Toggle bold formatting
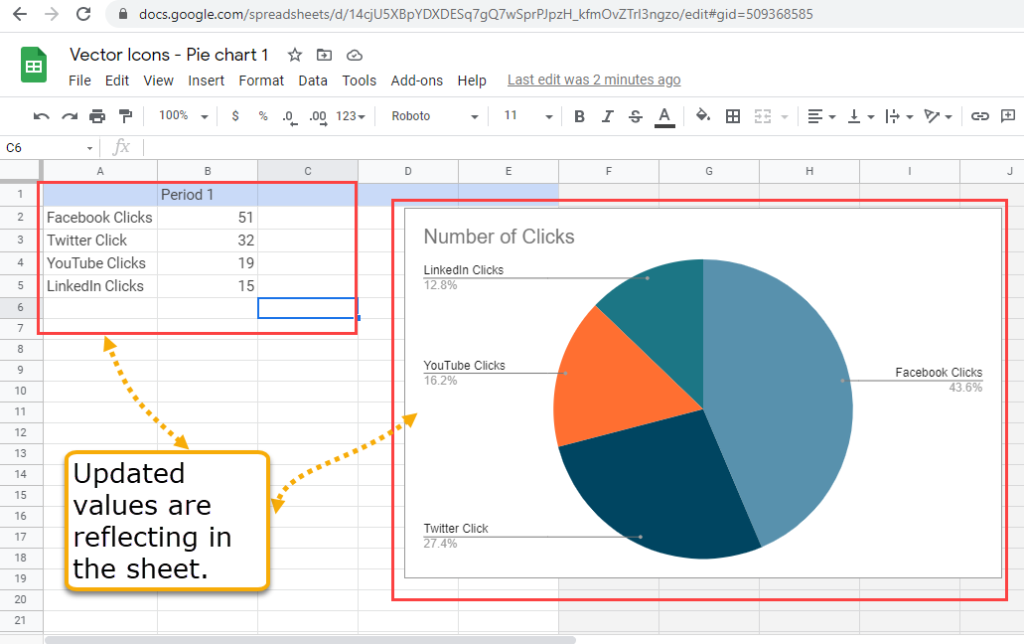The width and height of the screenshot is (1024, 644). pyautogui.click(x=579, y=116)
